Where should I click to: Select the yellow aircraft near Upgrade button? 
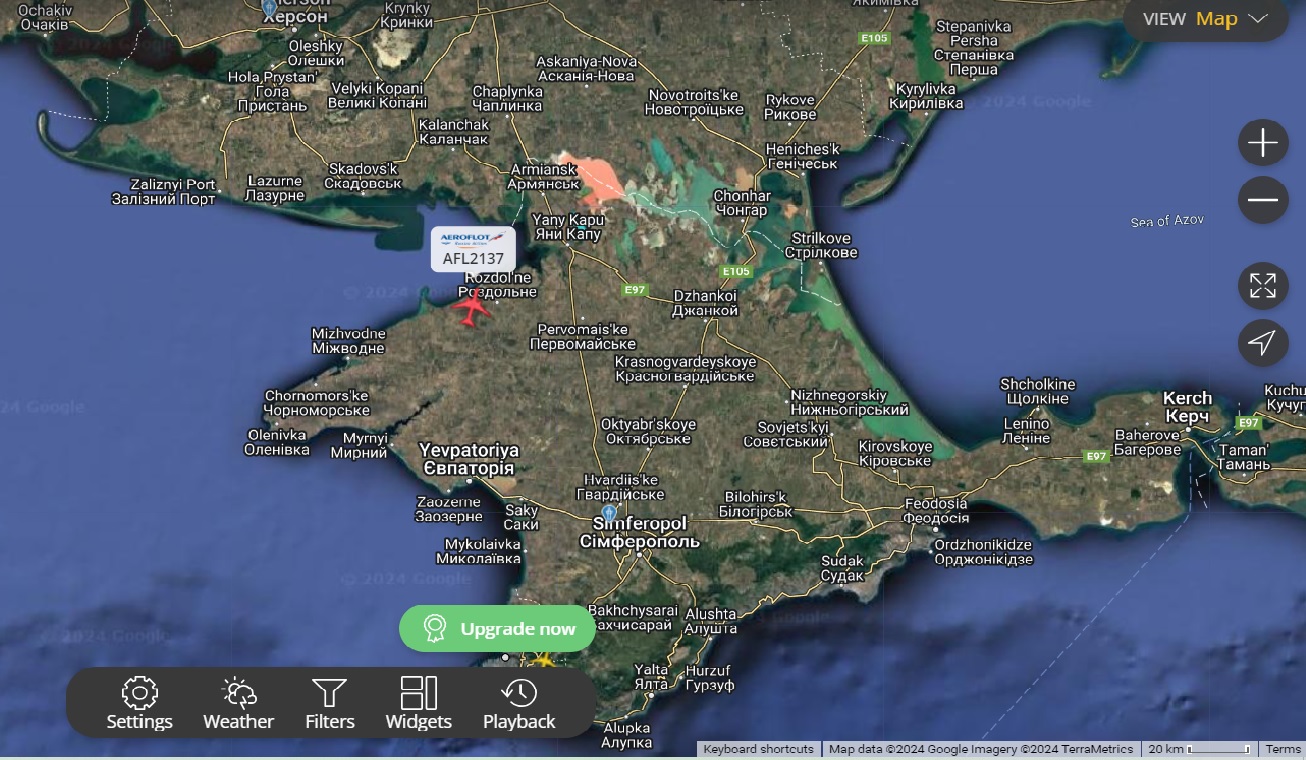pyautogui.click(x=543, y=659)
